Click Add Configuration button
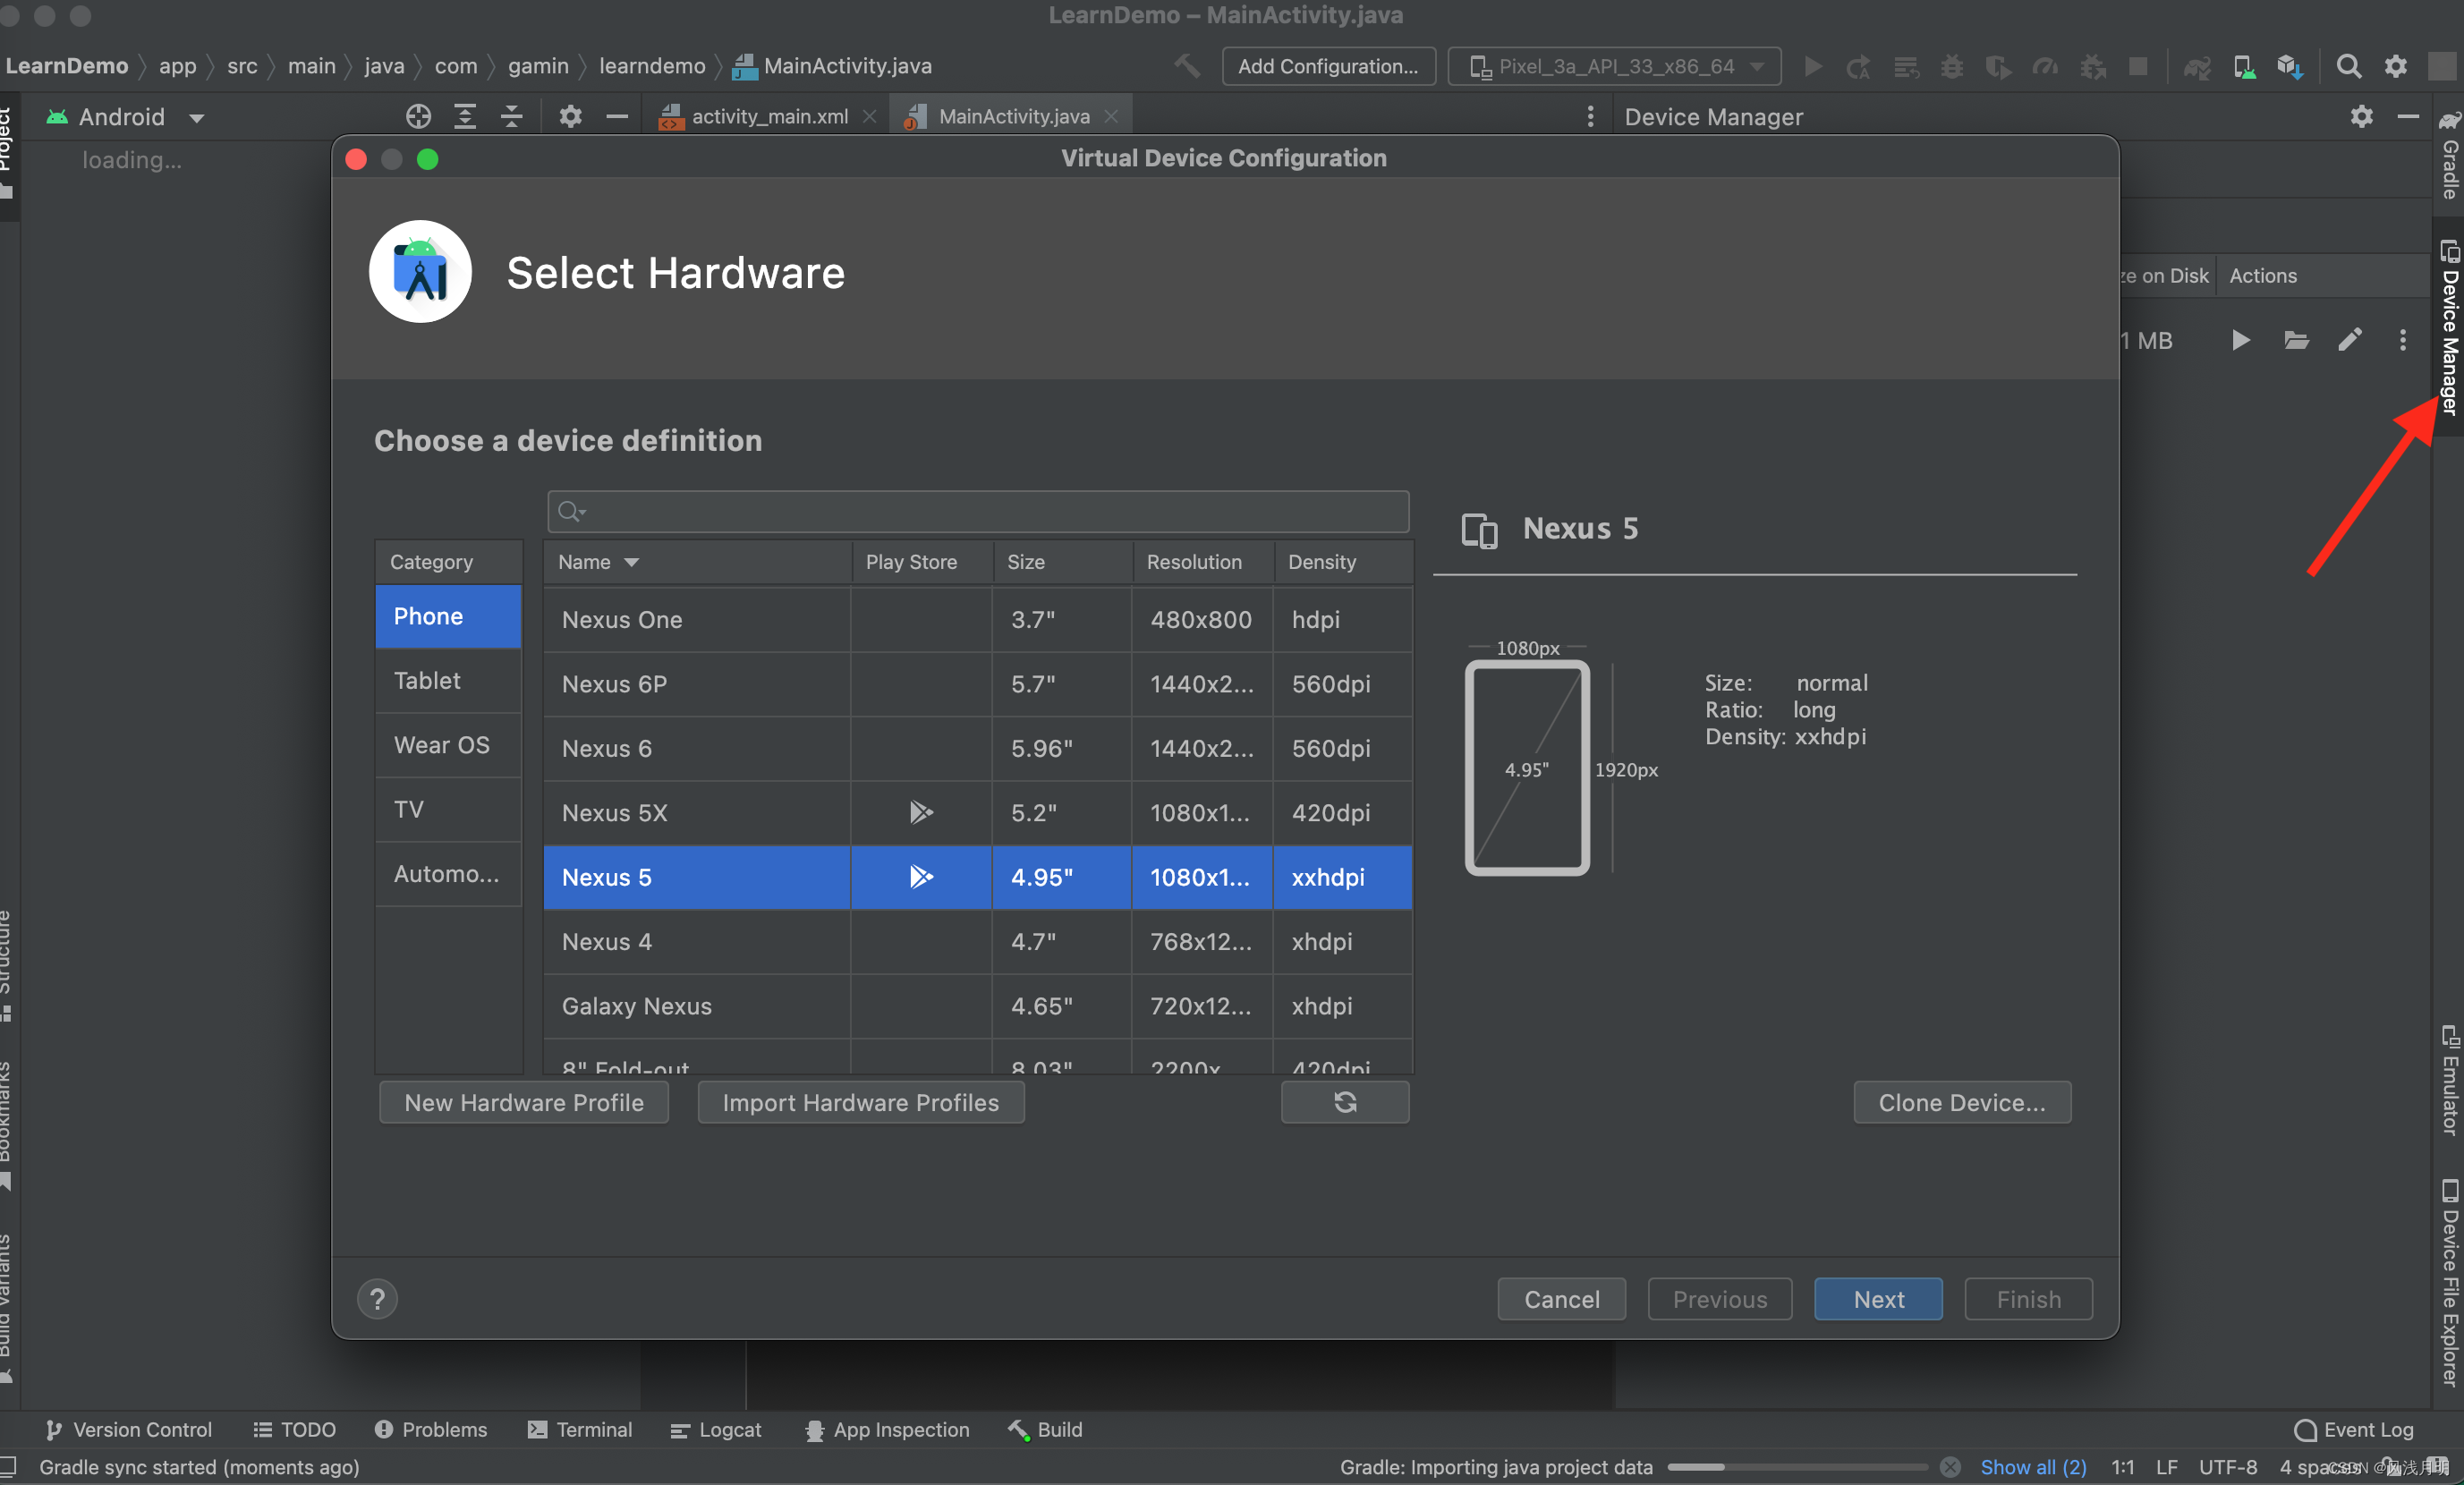The height and width of the screenshot is (1485, 2464). (x=1328, y=66)
